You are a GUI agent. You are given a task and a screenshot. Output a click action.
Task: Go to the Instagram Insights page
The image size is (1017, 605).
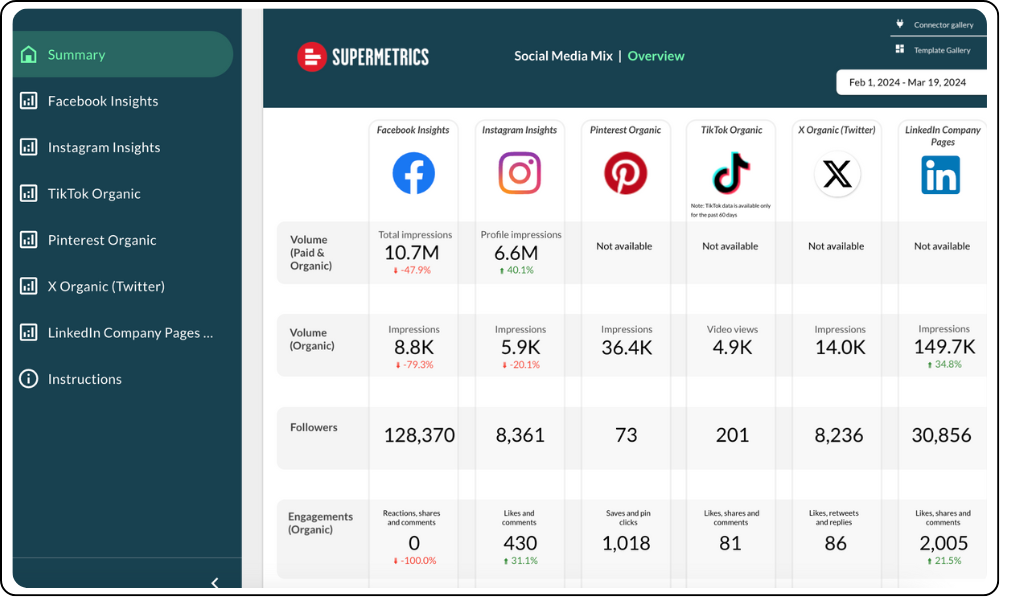tap(104, 147)
